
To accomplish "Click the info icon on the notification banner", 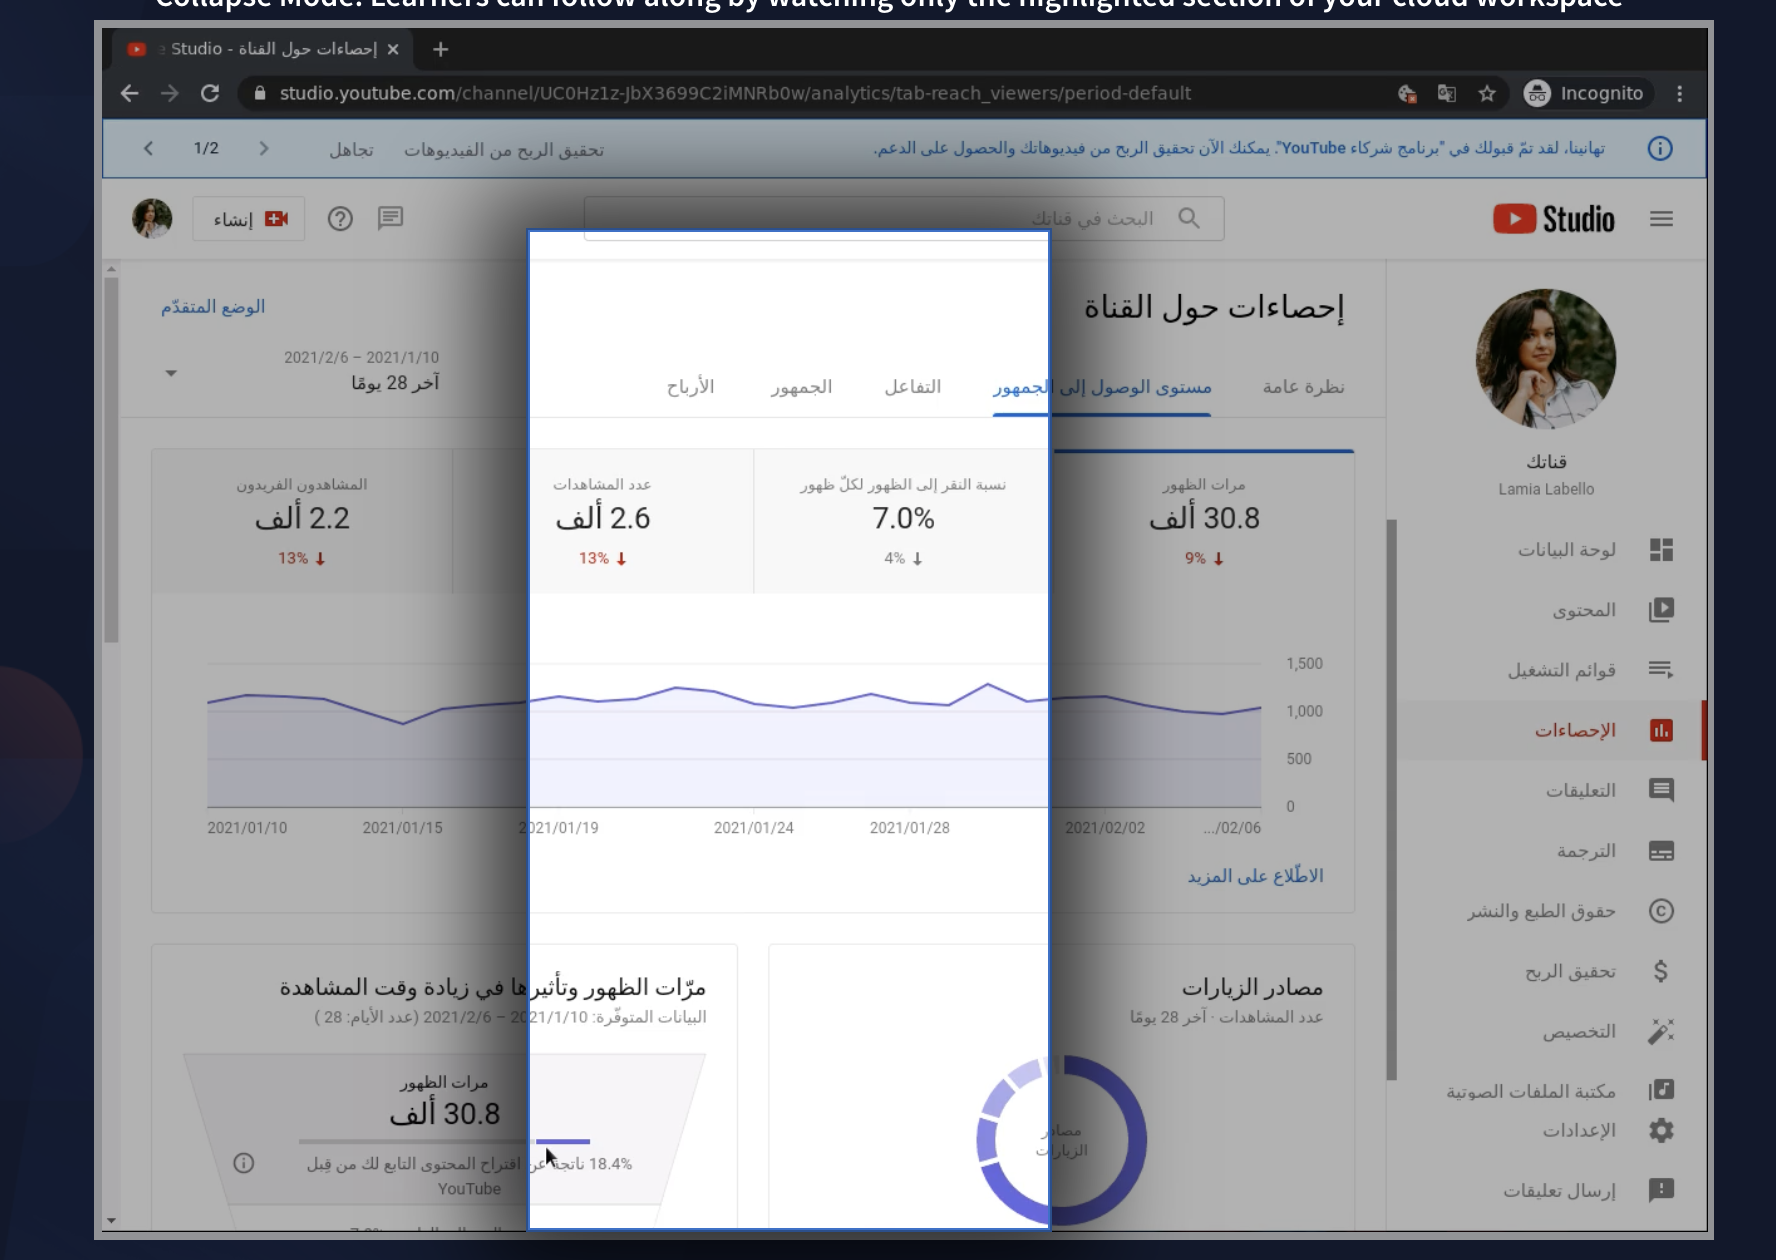I will pos(1659,149).
